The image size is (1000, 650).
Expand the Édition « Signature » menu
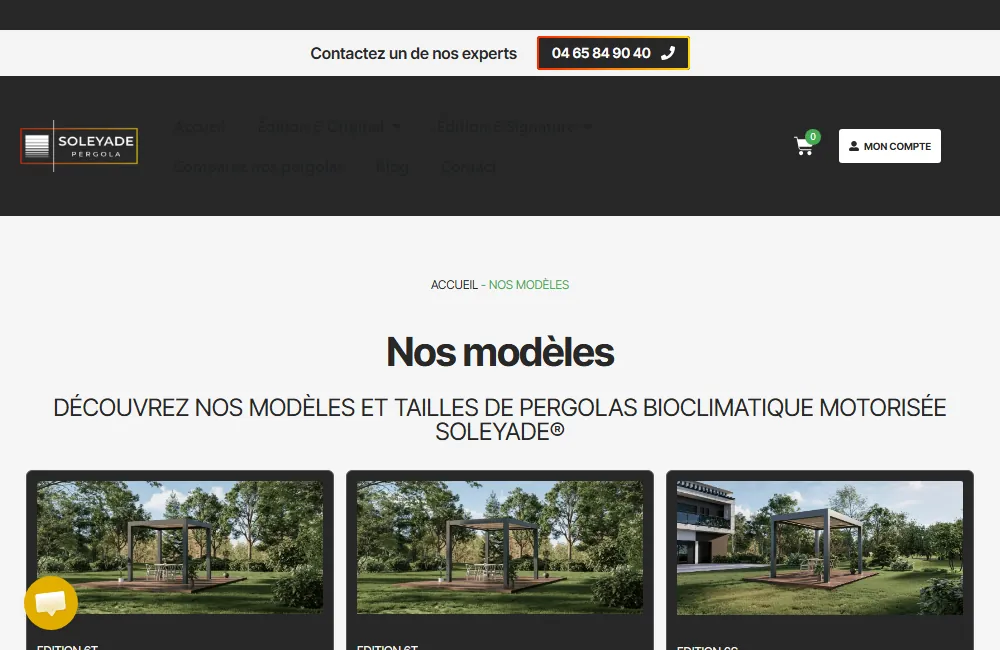coord(514,127)
